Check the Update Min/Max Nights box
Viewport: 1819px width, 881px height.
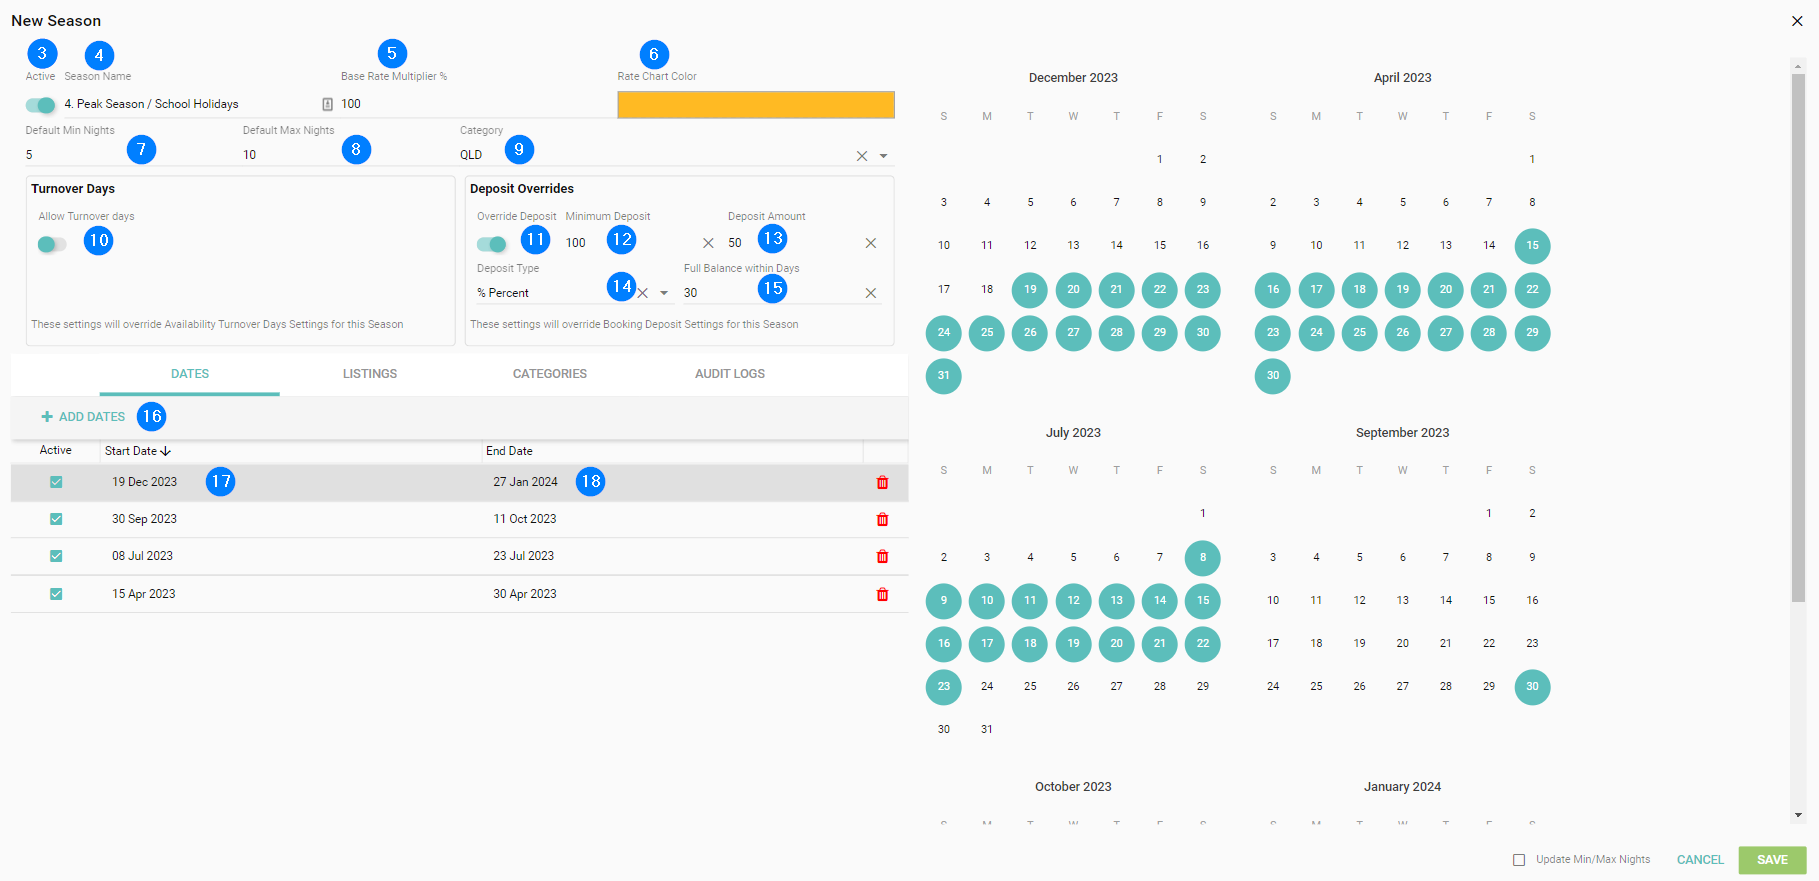(x=1519, y=860)
